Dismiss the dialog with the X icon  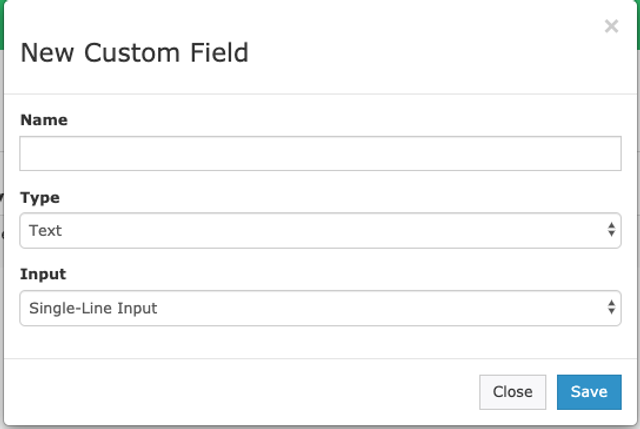click(x=611, y=26)
